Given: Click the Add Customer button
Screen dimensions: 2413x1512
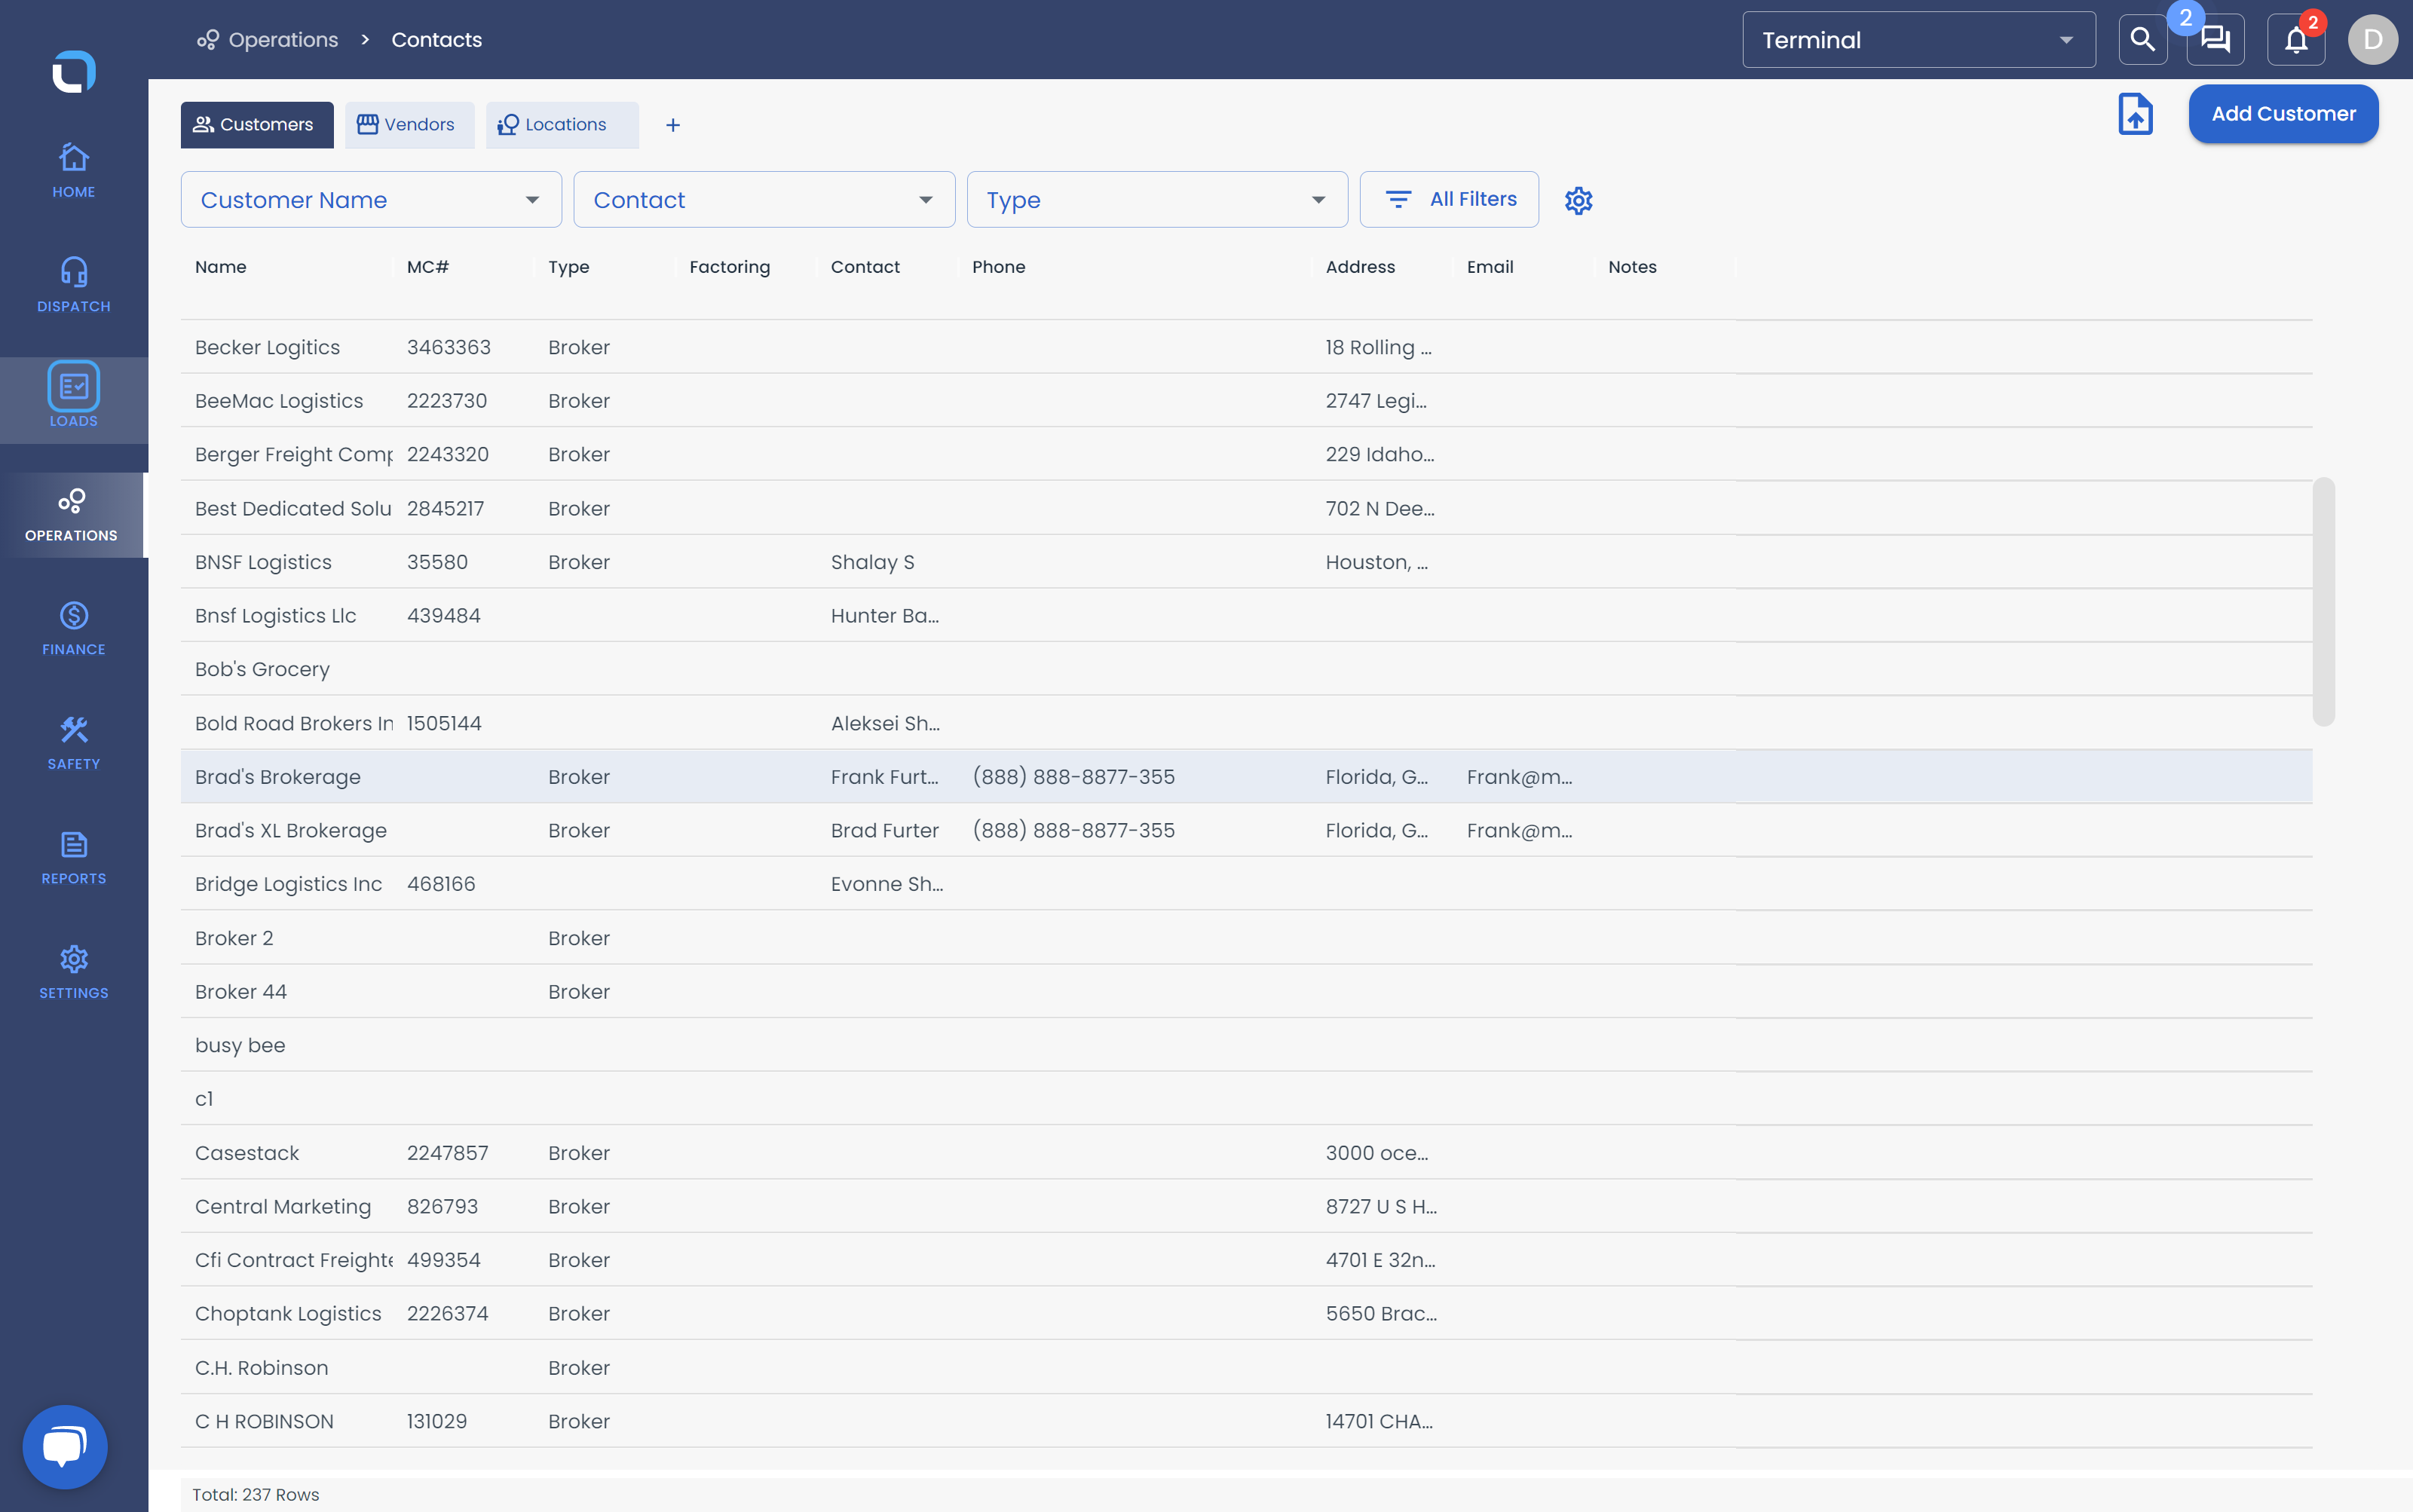Looking at the screenshot, I should coord(2283,114).
